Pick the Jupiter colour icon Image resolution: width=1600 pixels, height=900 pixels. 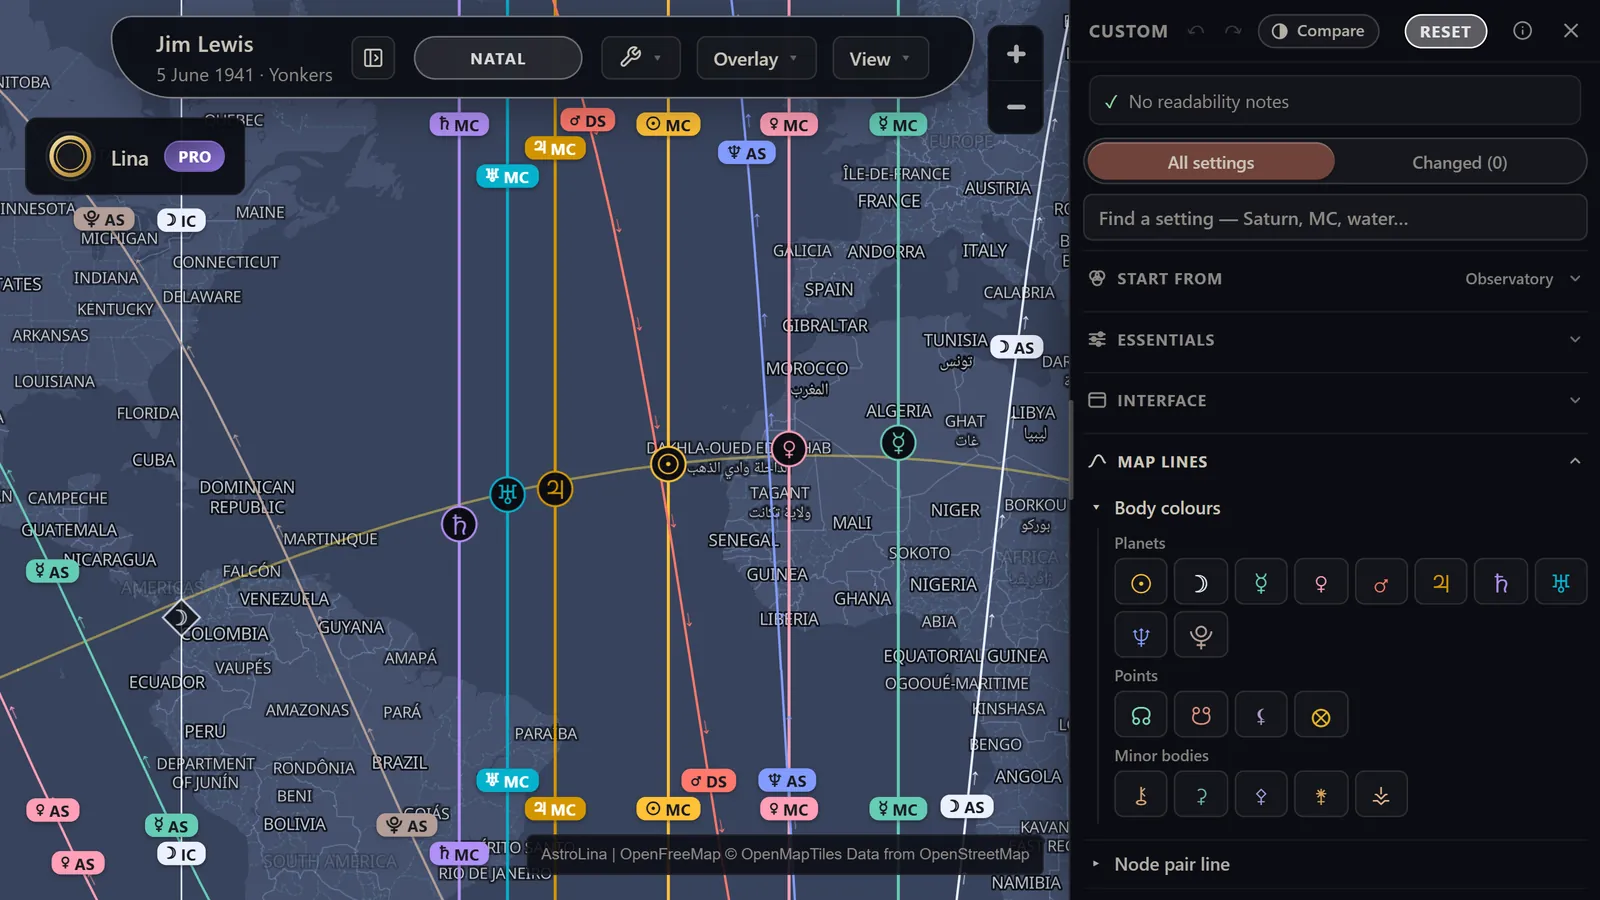pyautogui.click(x=1441, y=583)
